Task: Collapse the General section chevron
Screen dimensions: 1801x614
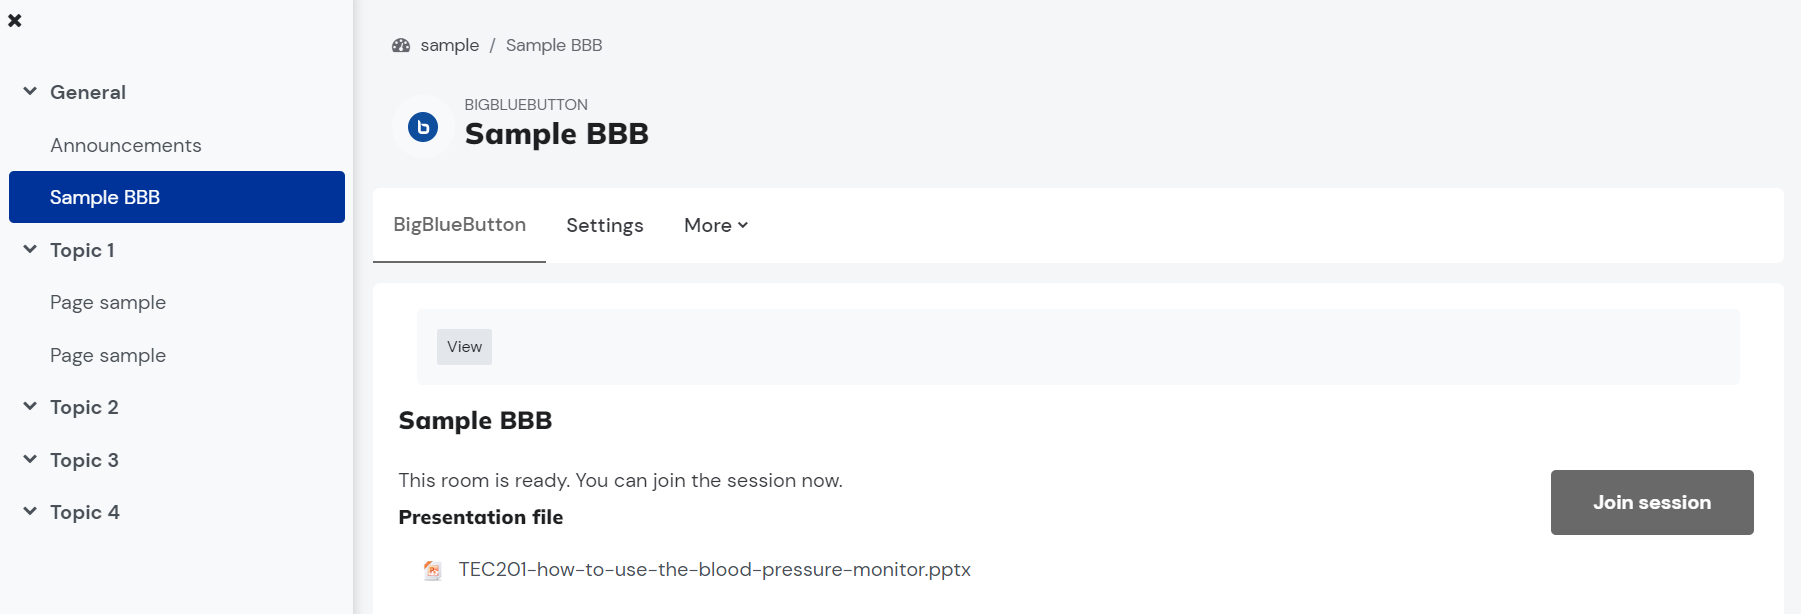Action: pyautogui.click(x=30, y=91)
